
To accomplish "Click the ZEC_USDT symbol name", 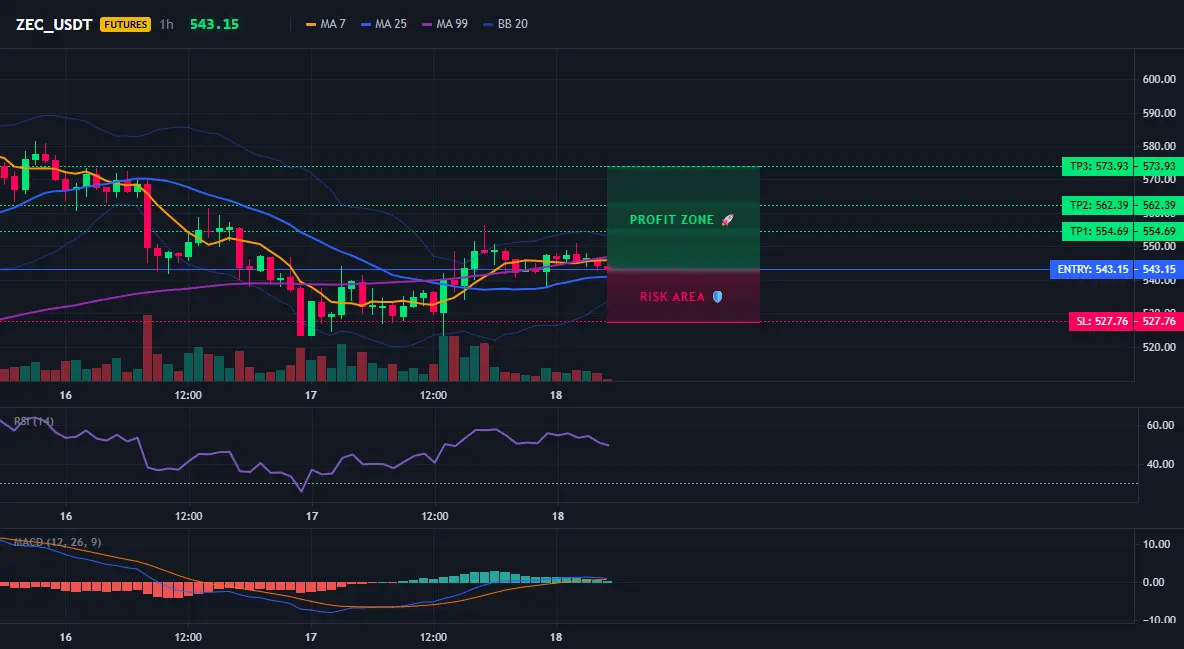I will click(54, 24).
